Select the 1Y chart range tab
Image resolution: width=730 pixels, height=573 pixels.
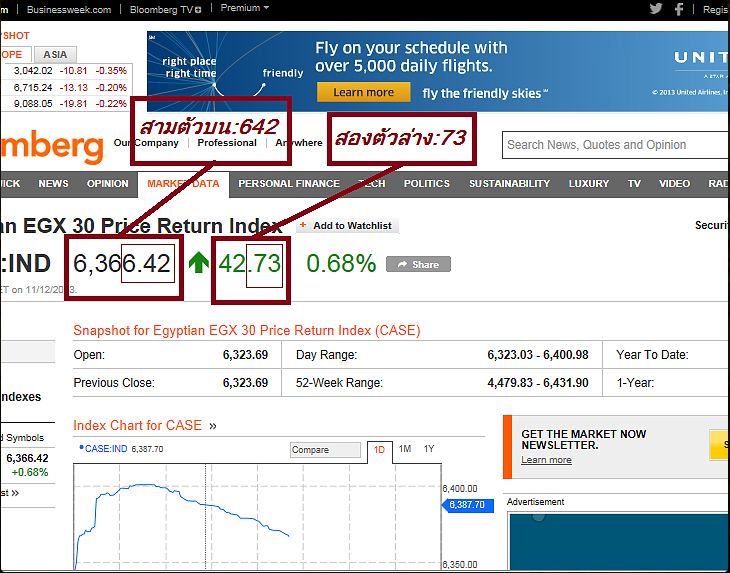[429, 449]
